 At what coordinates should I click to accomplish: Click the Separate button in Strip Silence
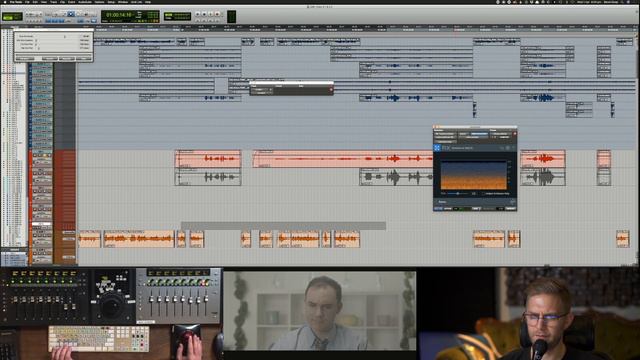tap(67, 59)
